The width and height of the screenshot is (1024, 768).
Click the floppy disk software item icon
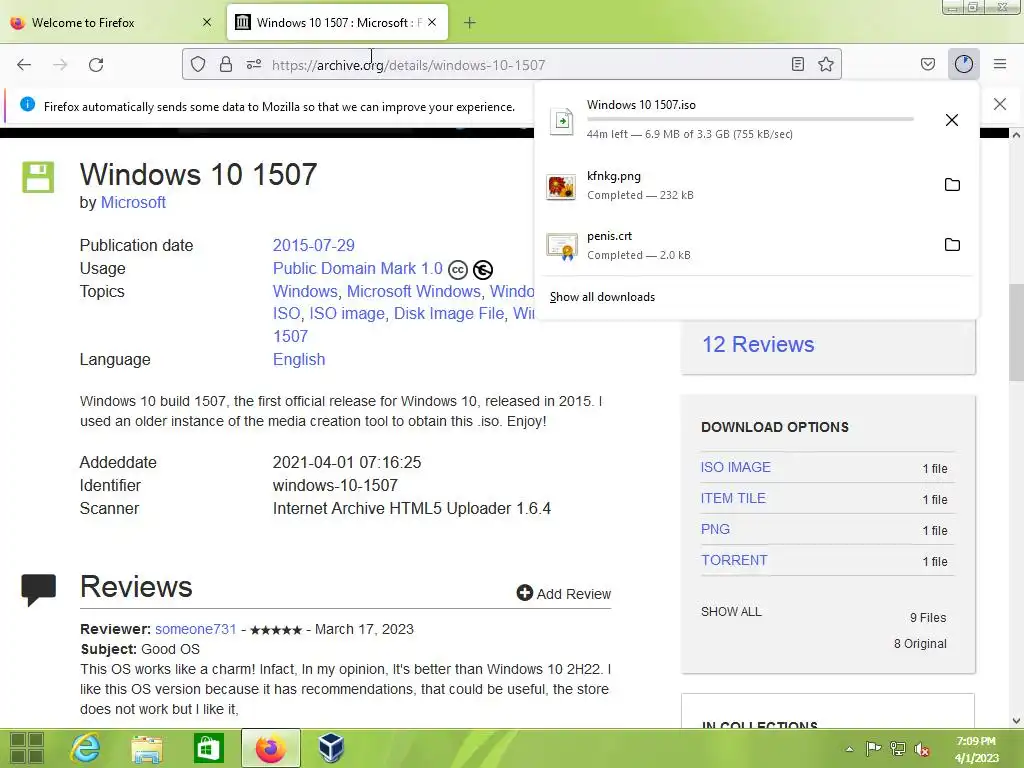pyautogui.click(x=39, y=177)
